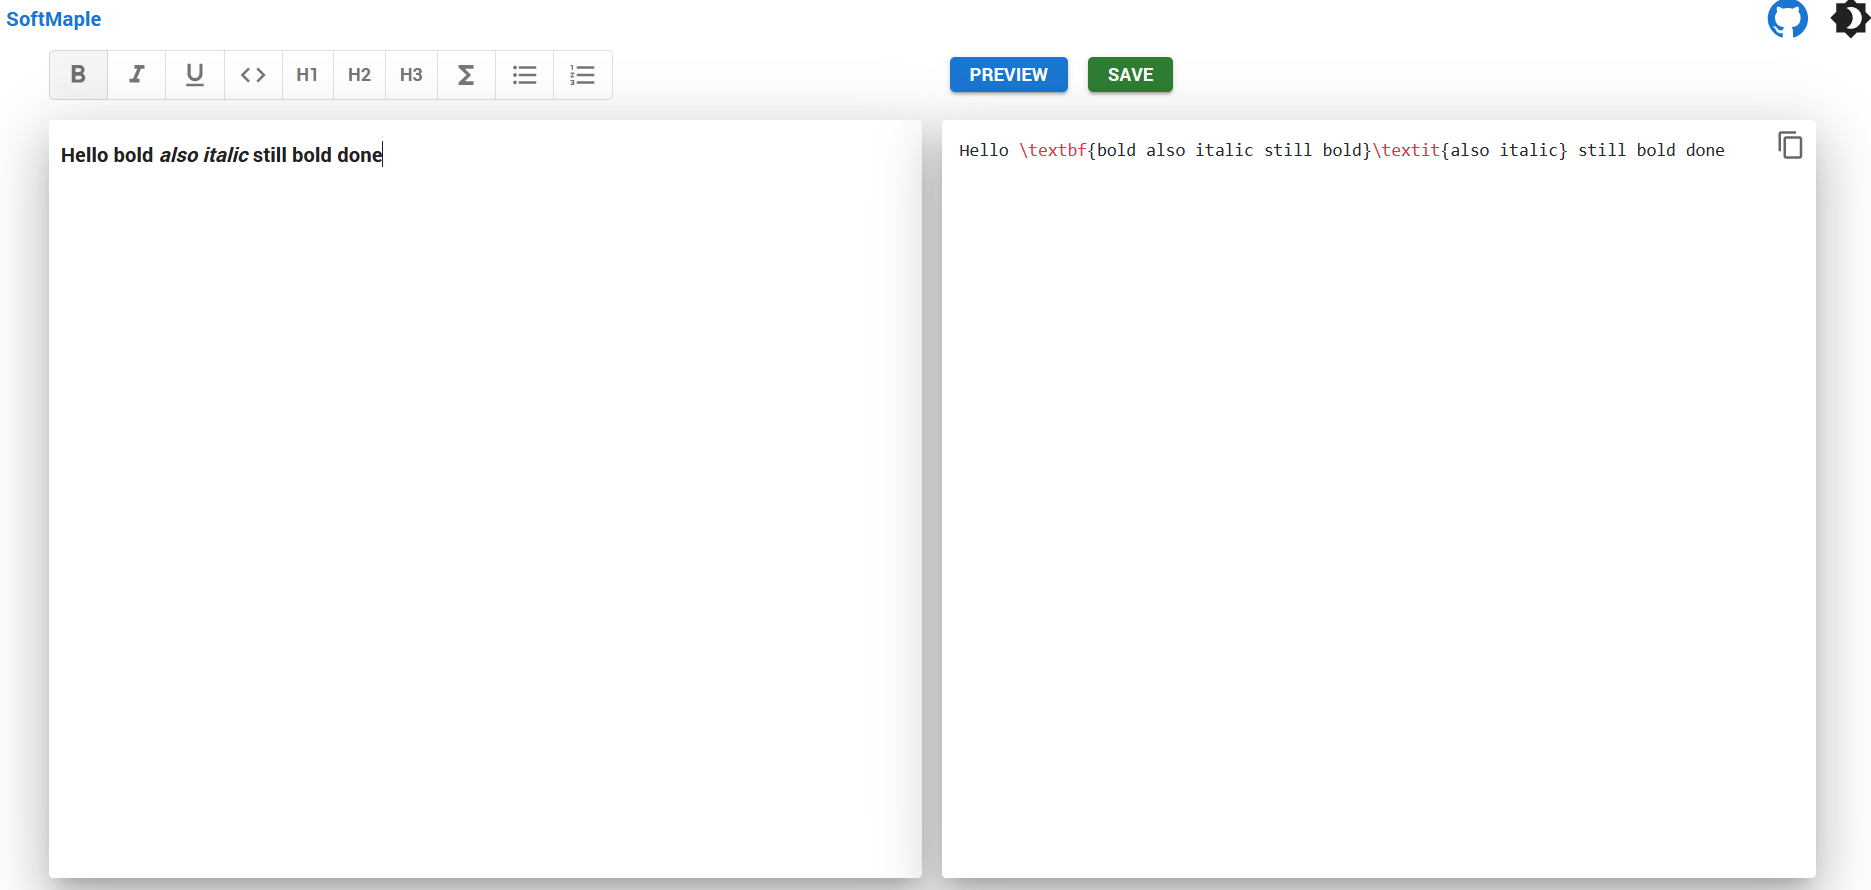
Task: Copy LaTeX output to clipboard
Action: [1790, 146]
